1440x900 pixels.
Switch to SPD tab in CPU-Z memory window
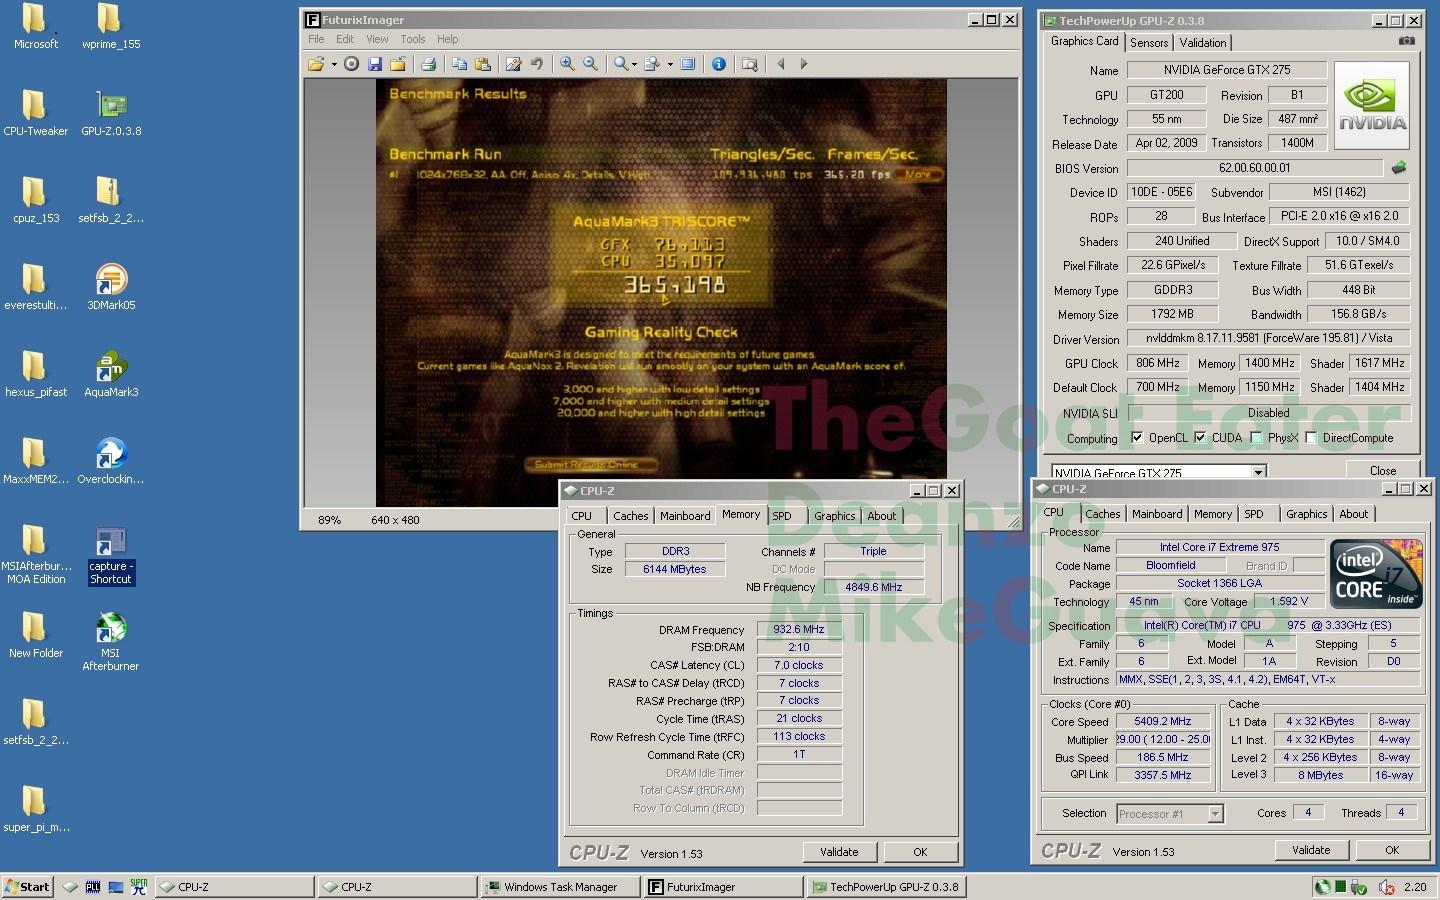782,516
